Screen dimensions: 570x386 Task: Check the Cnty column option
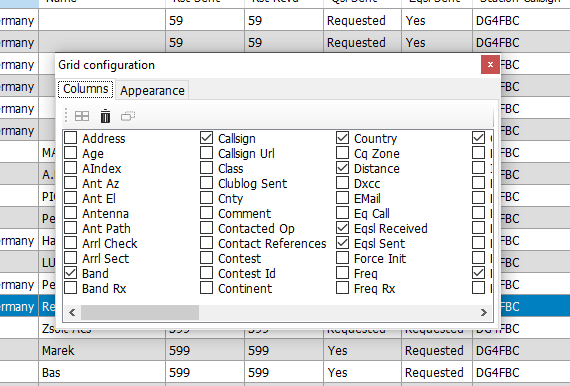coord(206,198)
